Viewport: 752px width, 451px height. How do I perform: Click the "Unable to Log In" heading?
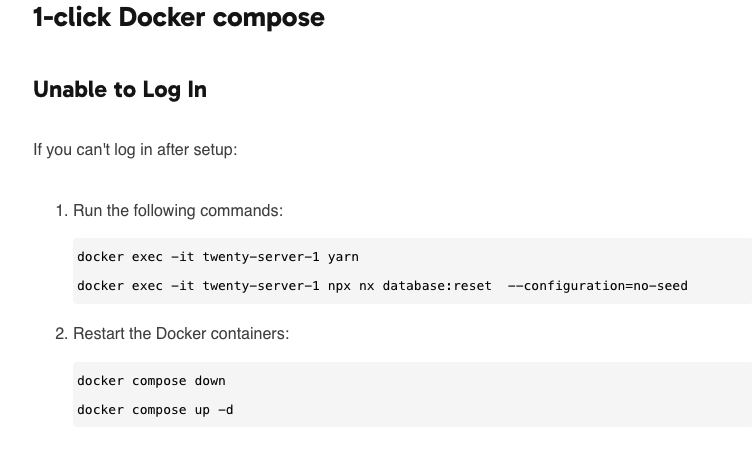(120, 89)
